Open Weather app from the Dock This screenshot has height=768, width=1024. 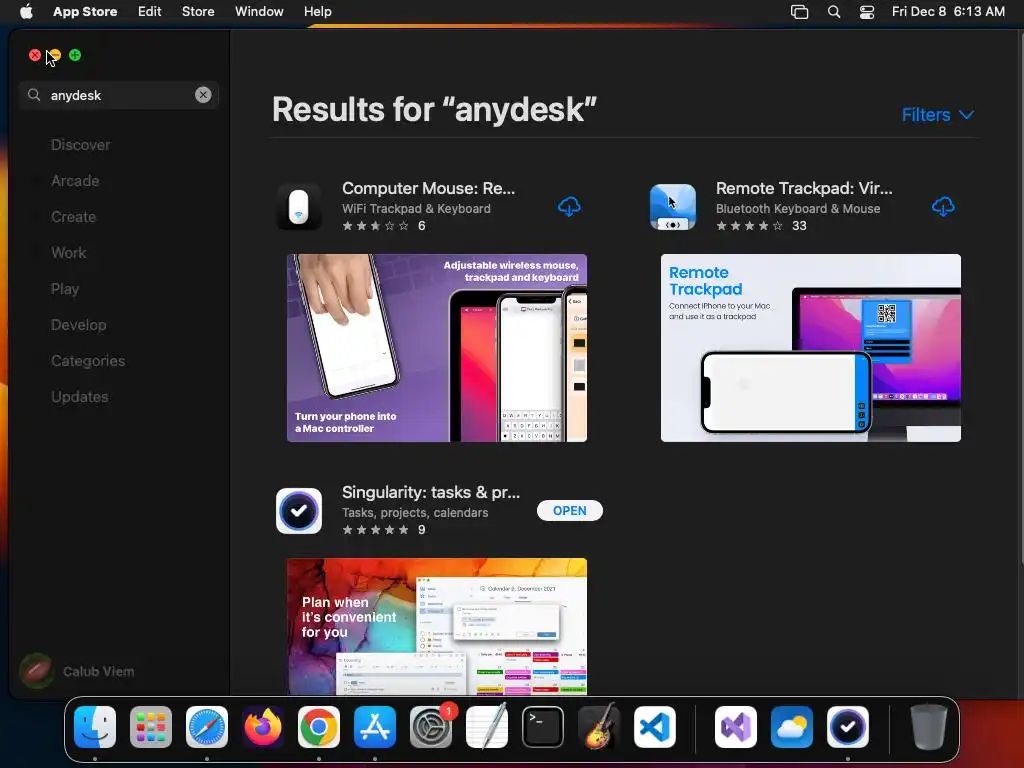coord(792,727)
